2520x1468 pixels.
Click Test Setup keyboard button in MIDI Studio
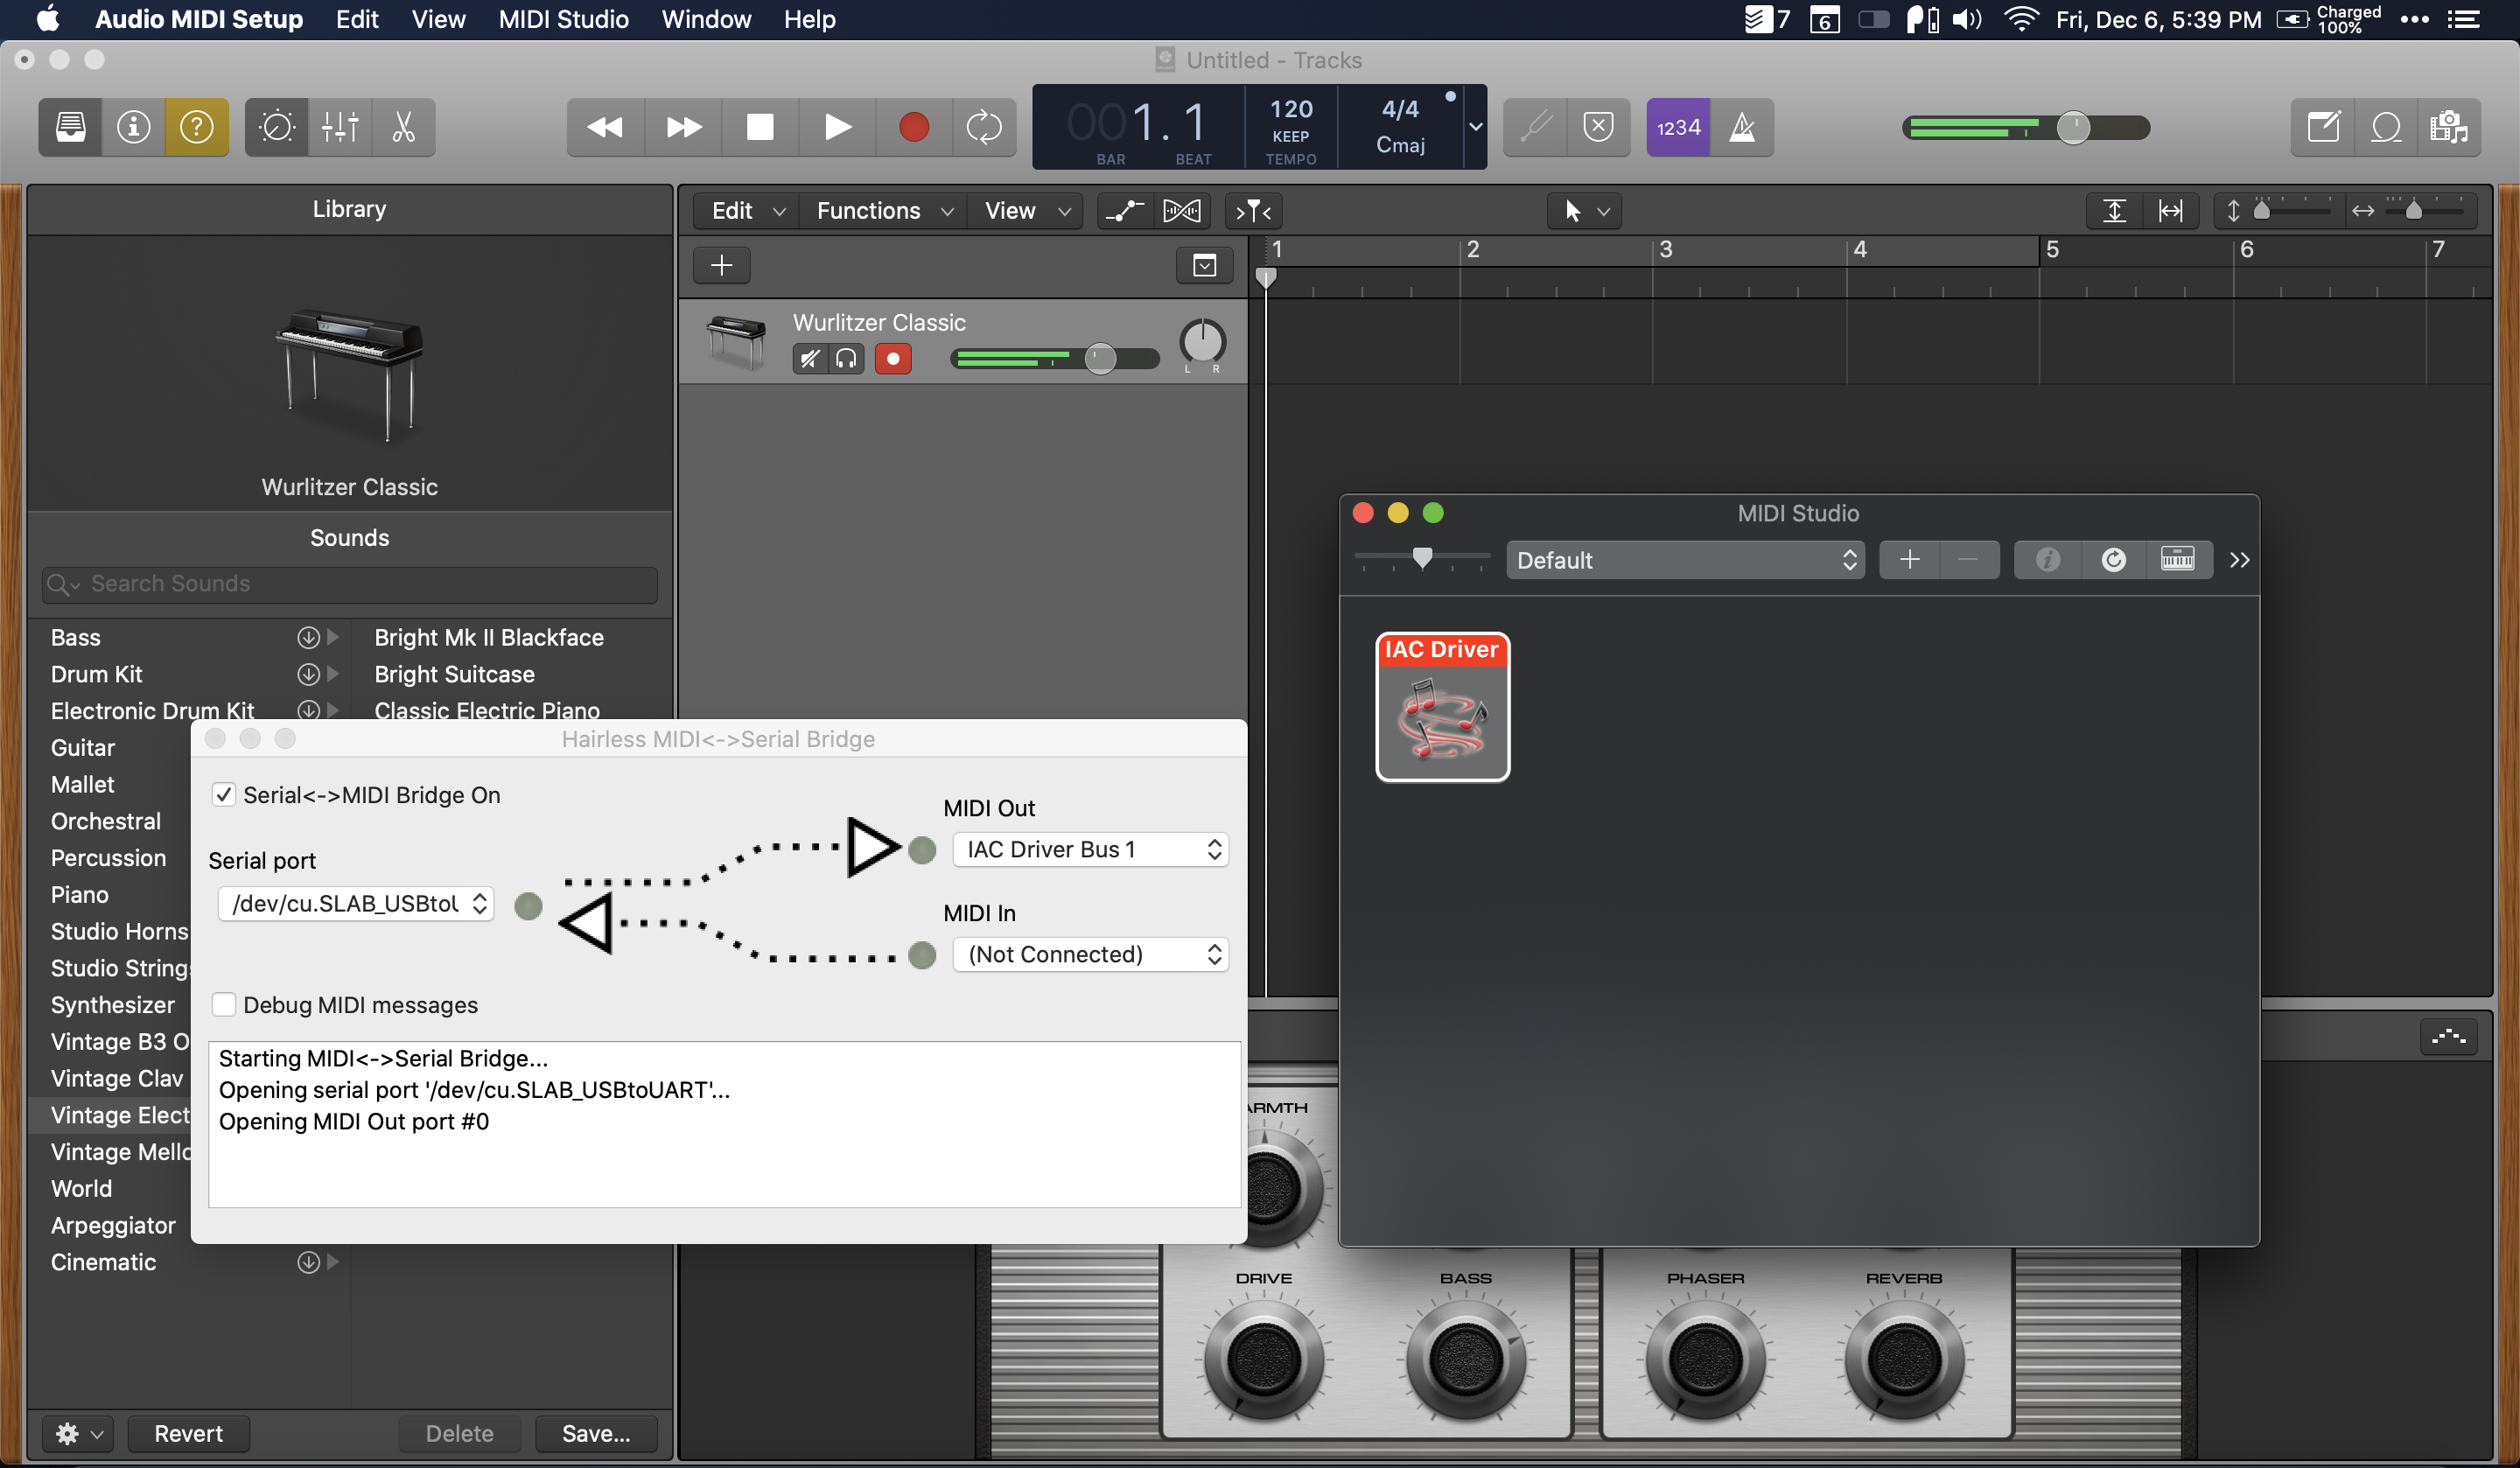click(x=2177, y=560)
